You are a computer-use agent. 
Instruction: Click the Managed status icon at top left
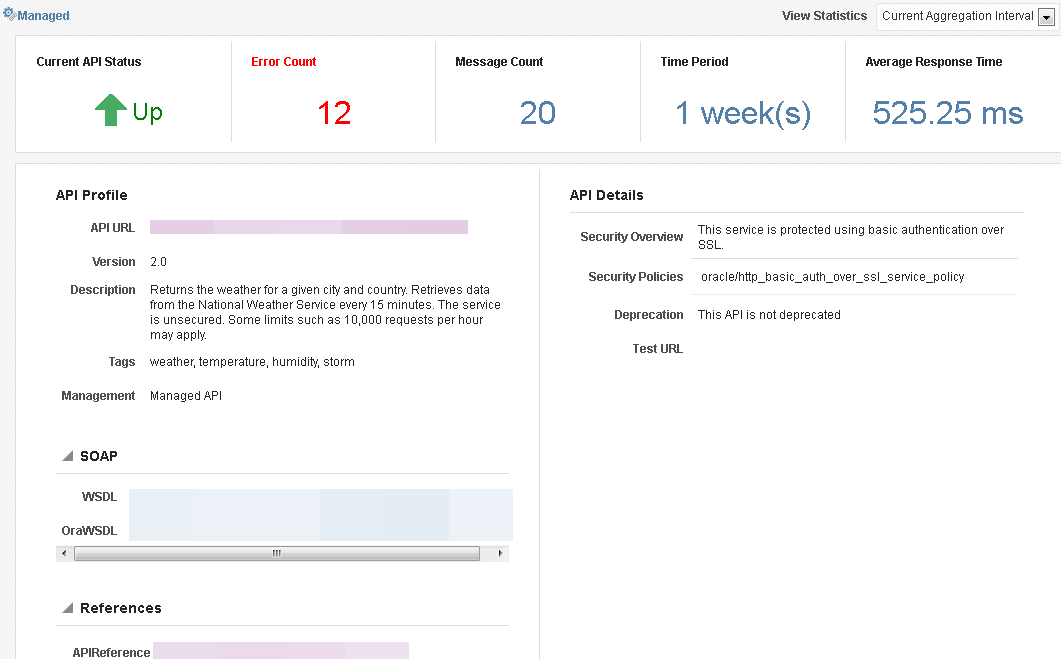(10, 15)
